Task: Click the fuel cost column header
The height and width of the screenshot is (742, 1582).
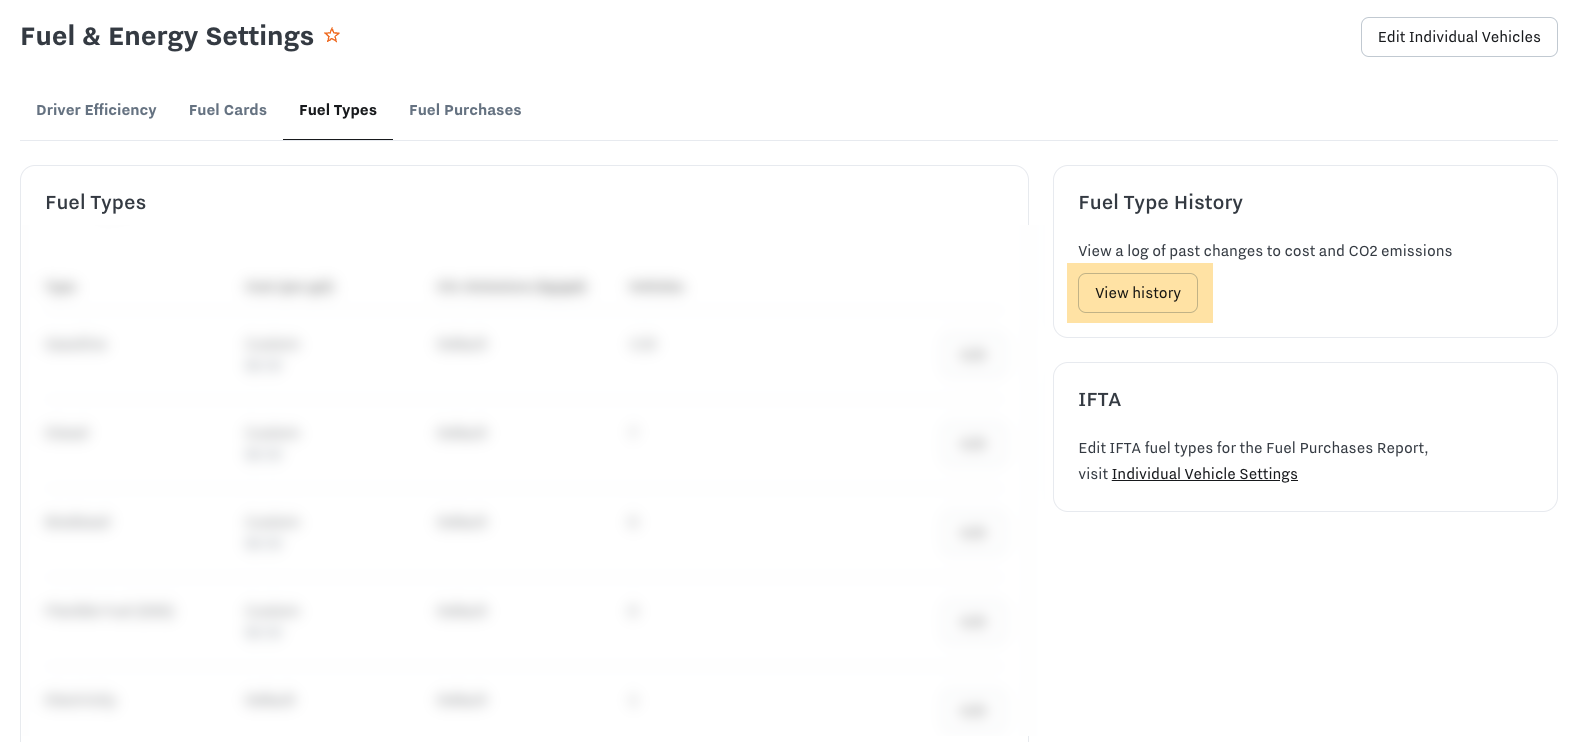Action: click(x=289, y=288)
